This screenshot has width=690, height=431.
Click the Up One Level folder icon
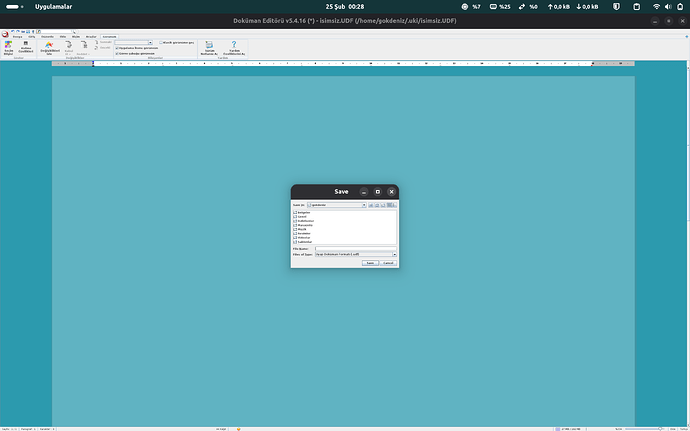(x=371, y=204)
